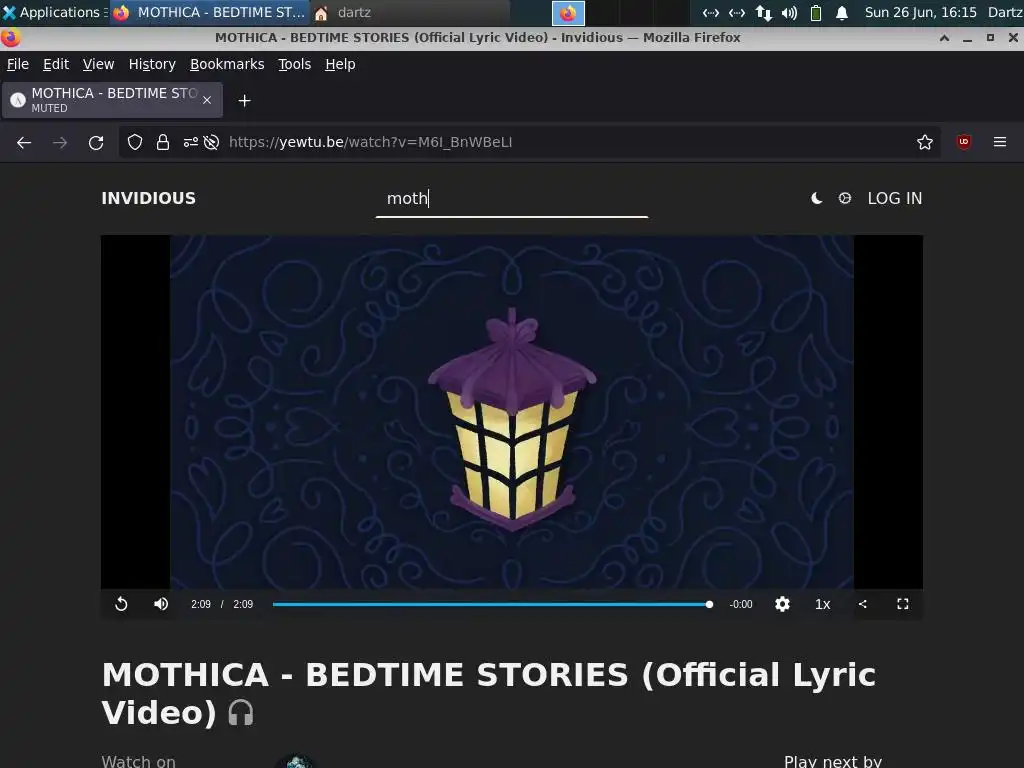Switch to the dartz file manager taskbar item
Screen dimensions: 1024x768
[x=409, y=12]
